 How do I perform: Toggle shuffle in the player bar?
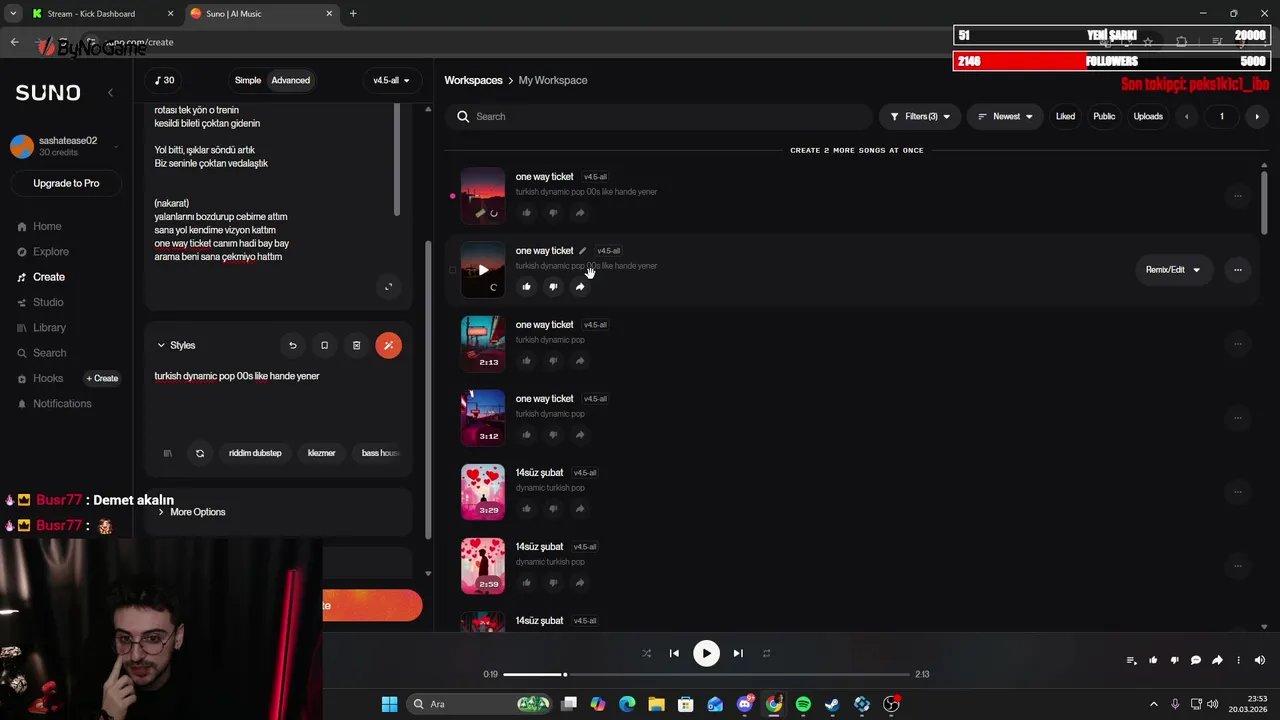click(646, 653)
